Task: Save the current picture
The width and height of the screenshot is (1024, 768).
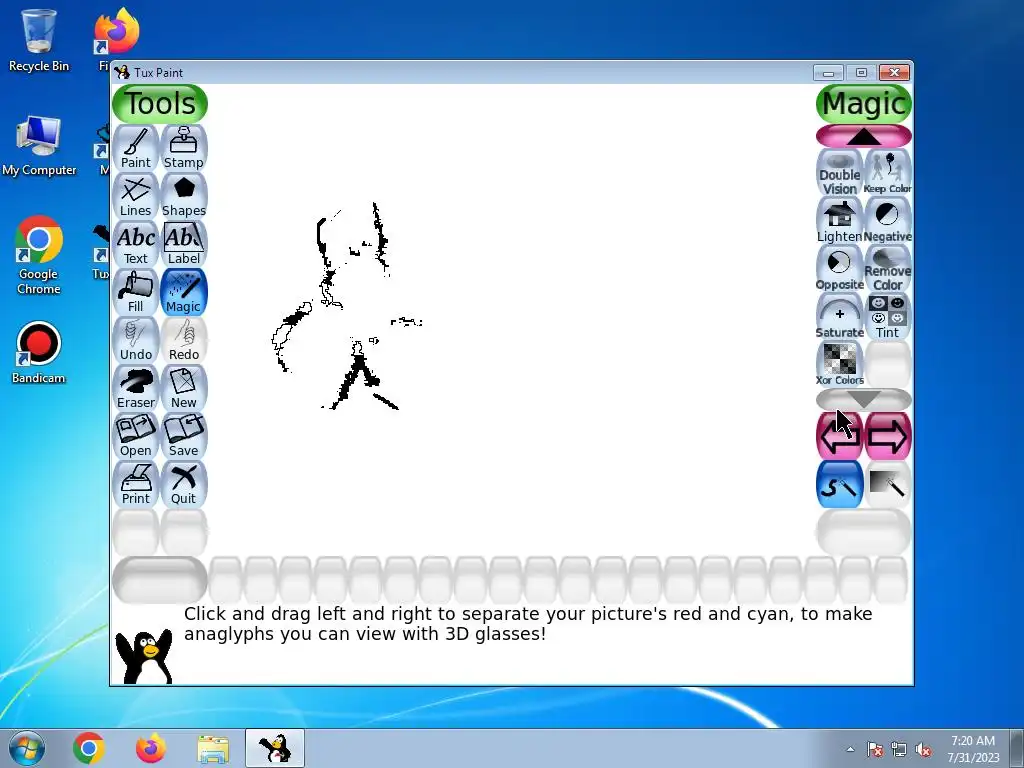Action: (x=184, y=436)
